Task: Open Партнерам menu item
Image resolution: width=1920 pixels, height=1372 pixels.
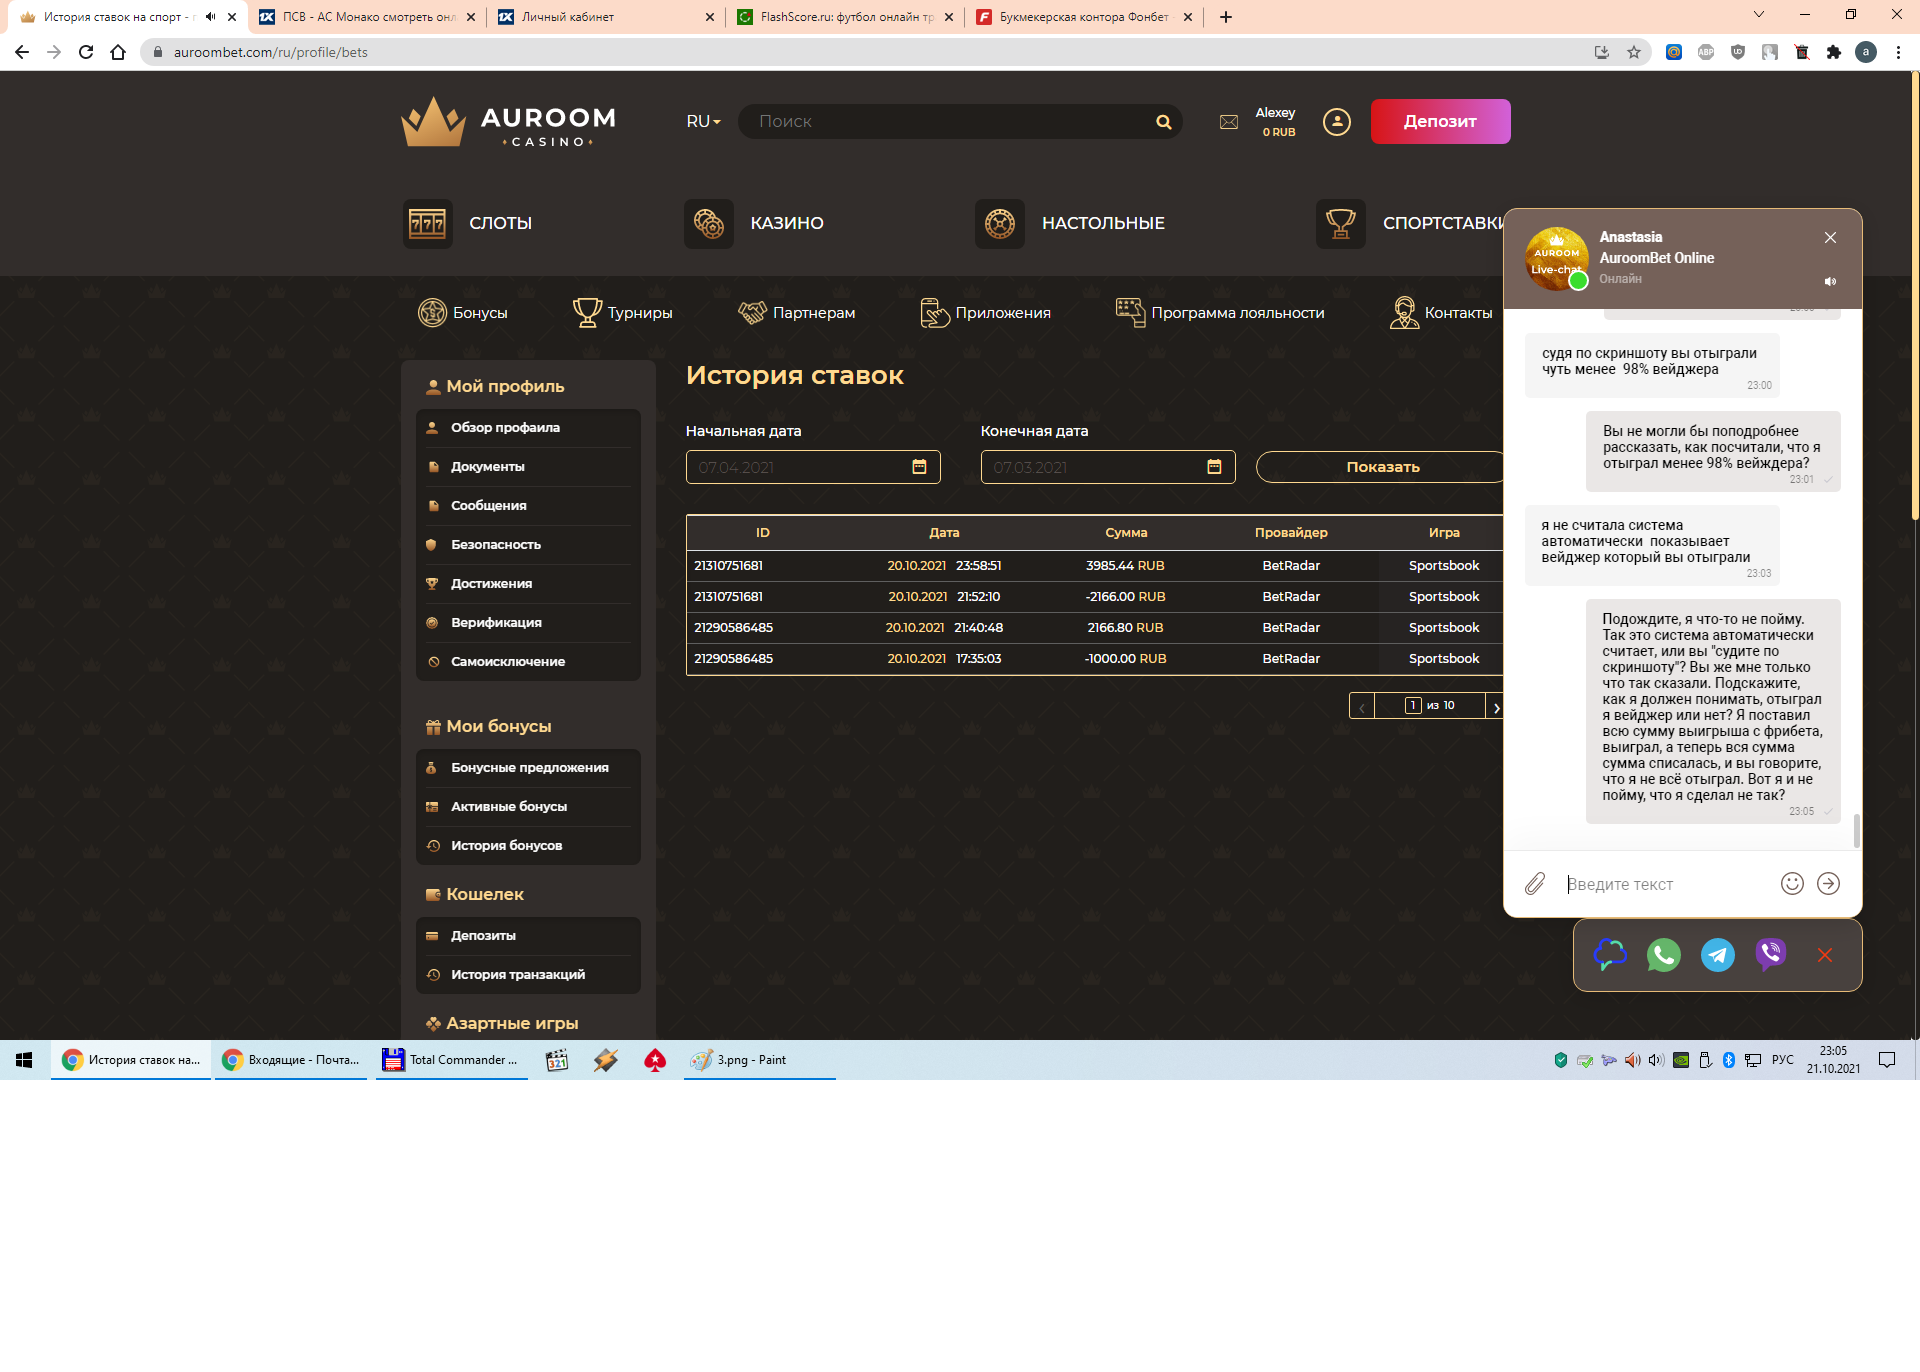Action: [x=797, y=313]
